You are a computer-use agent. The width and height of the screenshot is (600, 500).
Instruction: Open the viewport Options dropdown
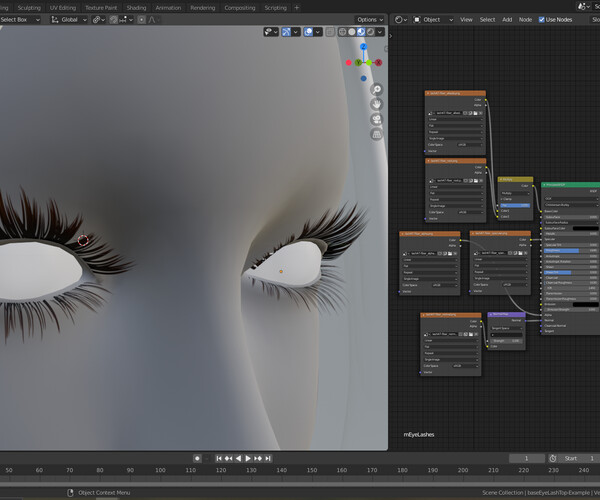pyautogui.click(x=370, y=20)
